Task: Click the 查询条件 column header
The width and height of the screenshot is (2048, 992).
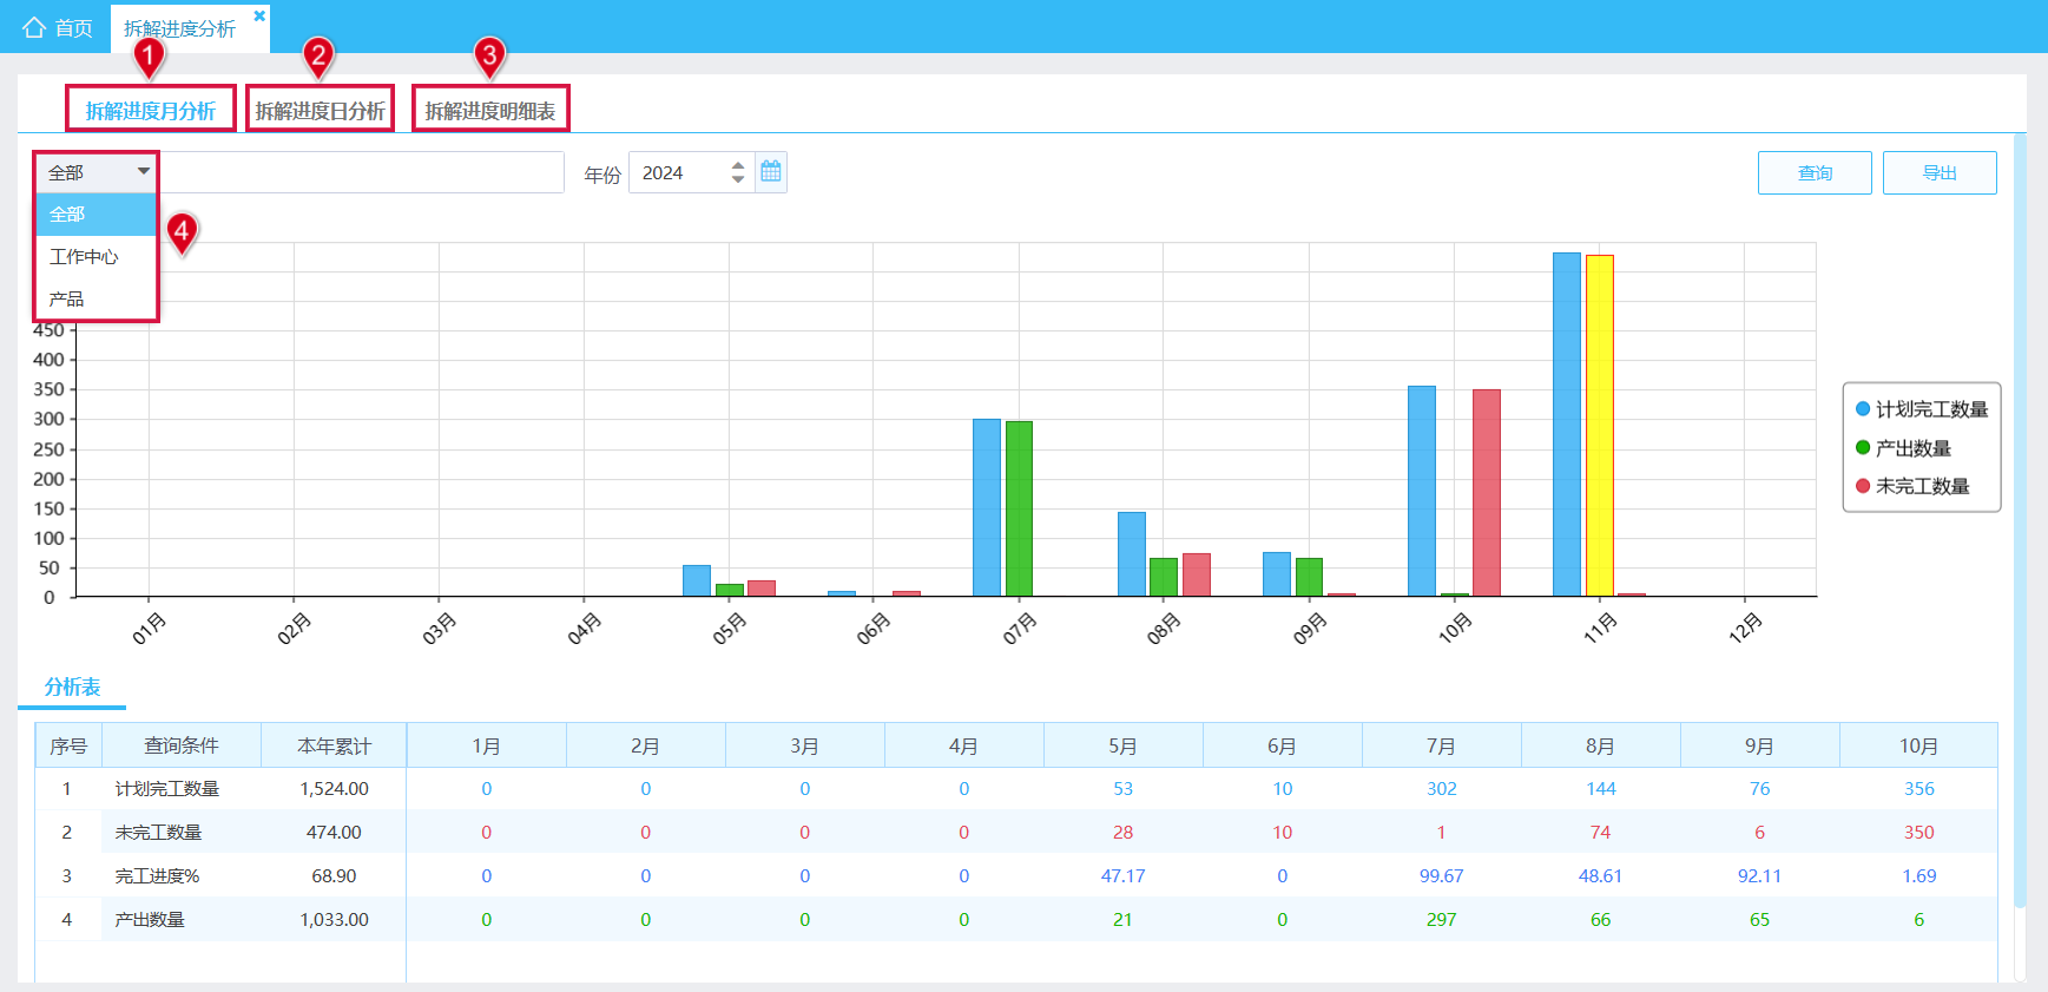Action: point(181,746)
